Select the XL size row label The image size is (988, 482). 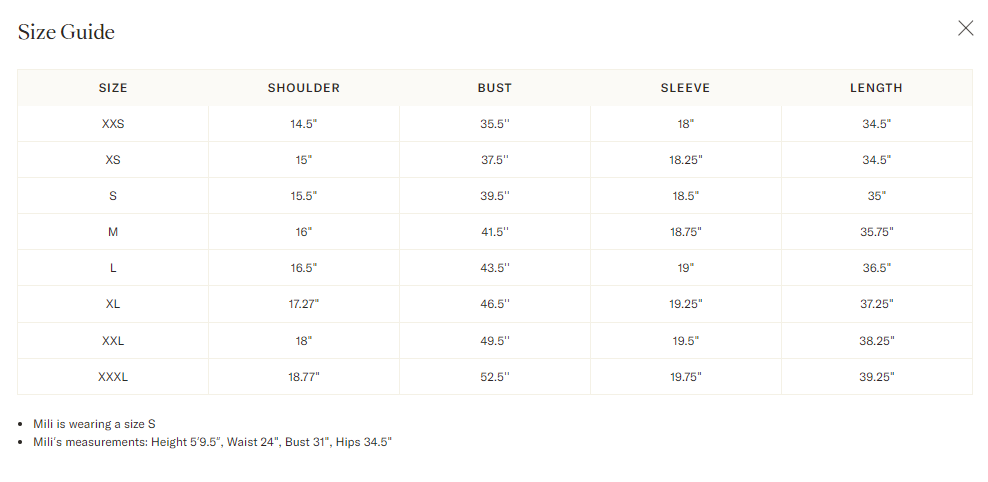pos(113,304)
